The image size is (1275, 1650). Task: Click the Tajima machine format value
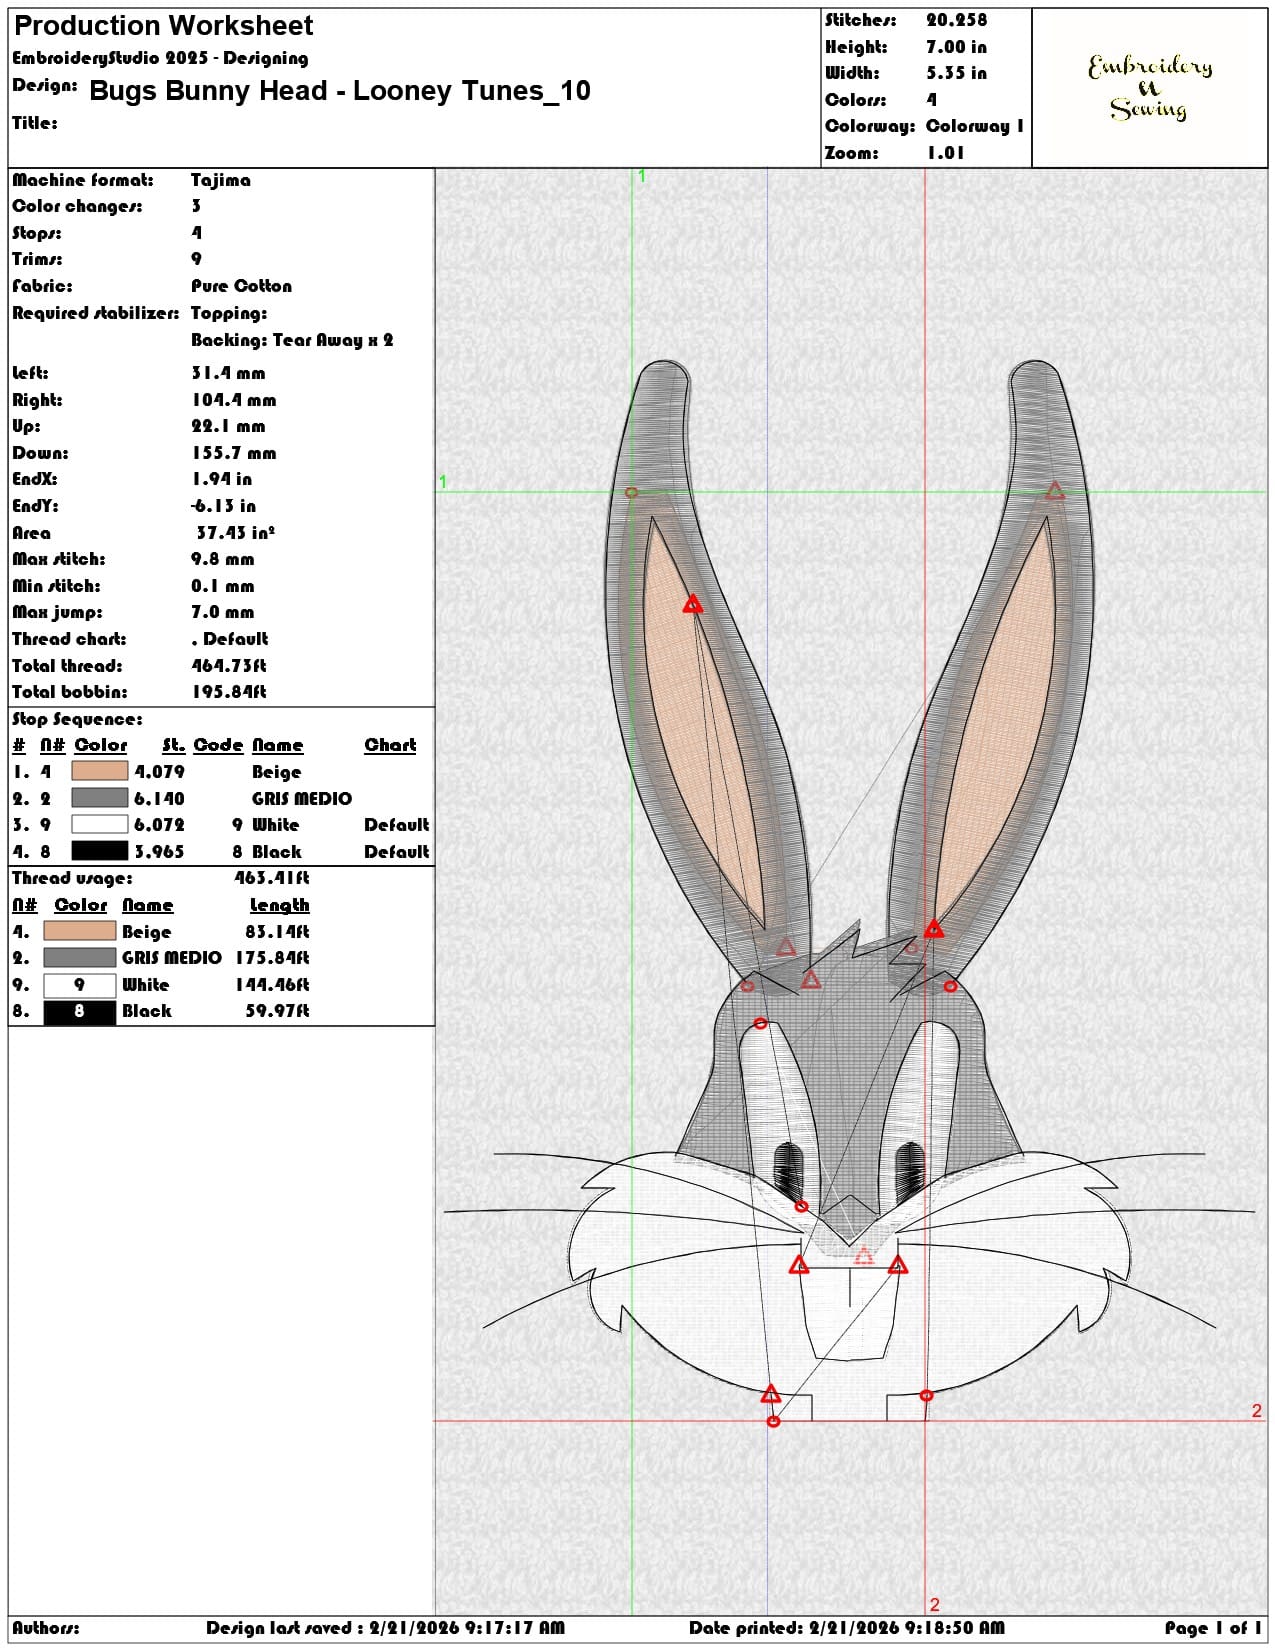coord(221,180)
